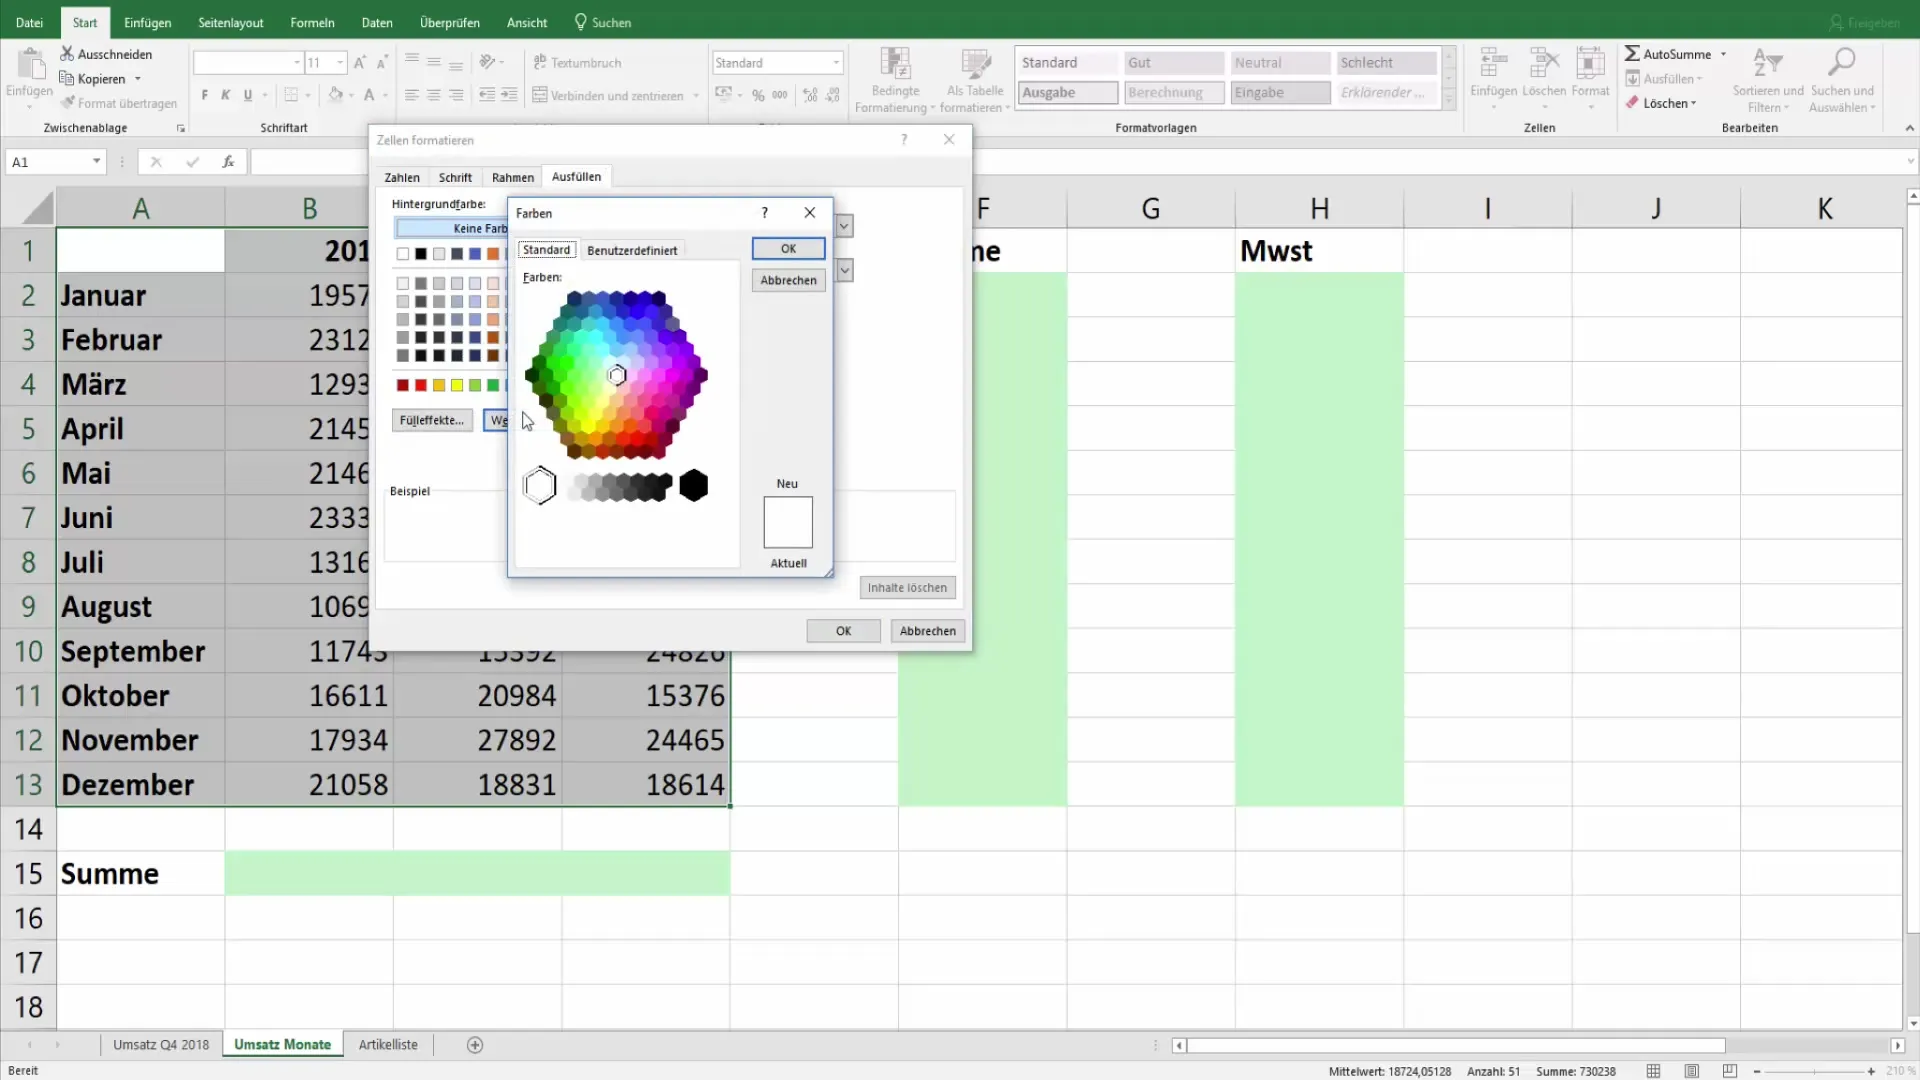Switch to Benutzerdefiniert tab in Farben dialog
This screenshot has height=1080, width=1920.
[x=632, y=250]
